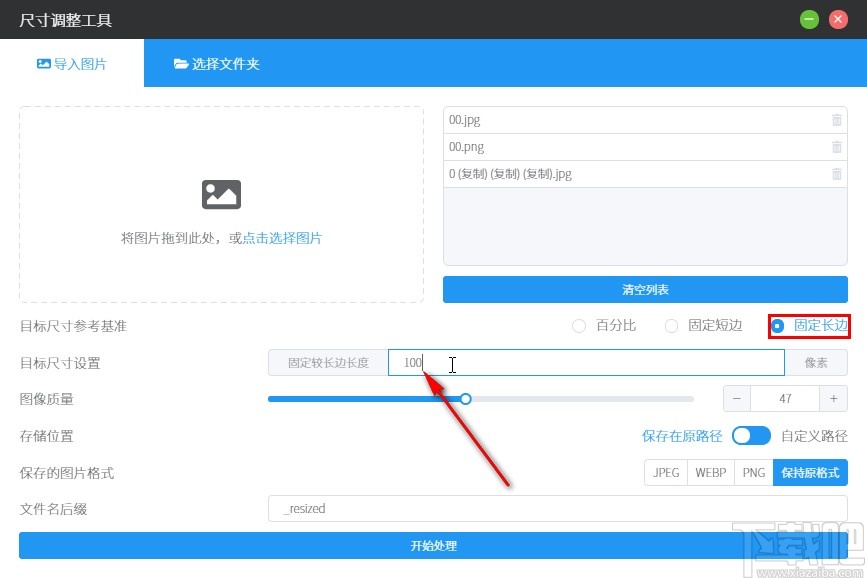The width and height of the screenshot is (867, 578).
Task: Switch to the 导入图片 tab
Action: point(72,62)
